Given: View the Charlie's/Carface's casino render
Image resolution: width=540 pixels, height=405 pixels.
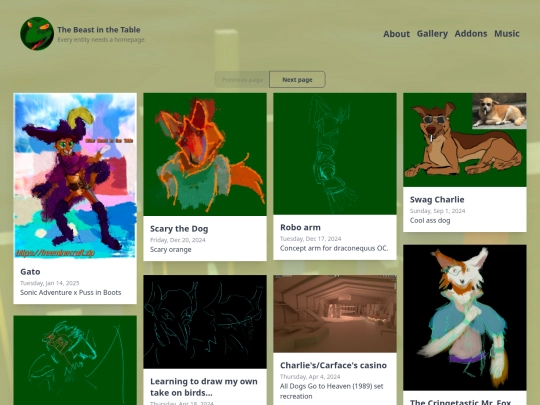Looking at the screenshot, I should click(335, 314).
